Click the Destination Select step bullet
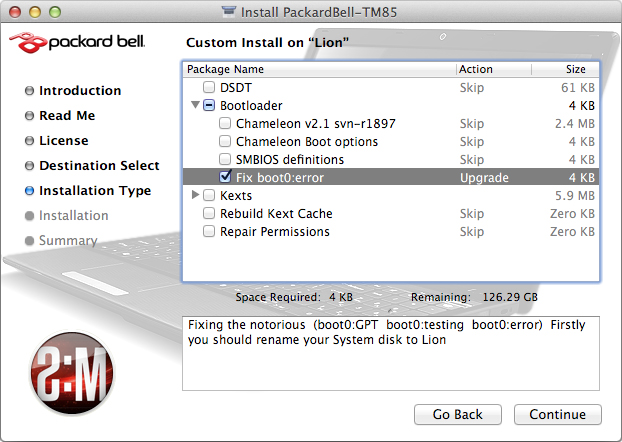622x442 pixels. (29, 165)
